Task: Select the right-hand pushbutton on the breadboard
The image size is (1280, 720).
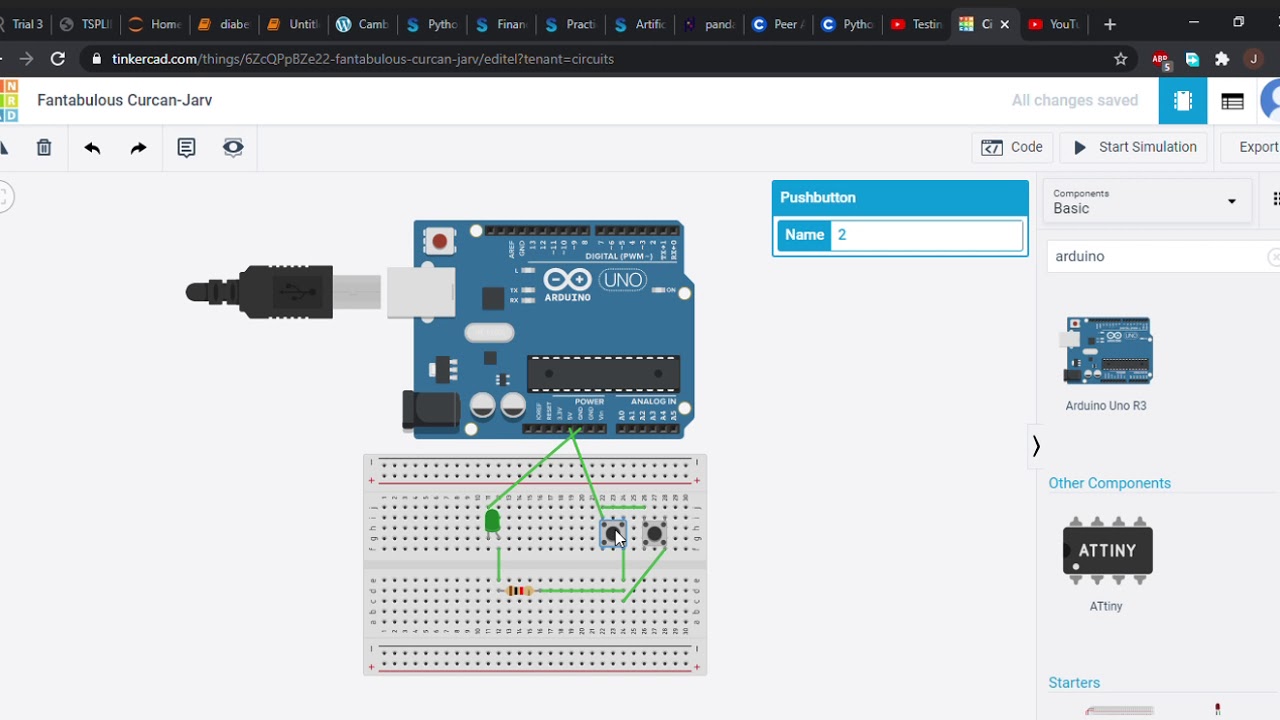Action: pyautogui.click(x=655, y=534)
